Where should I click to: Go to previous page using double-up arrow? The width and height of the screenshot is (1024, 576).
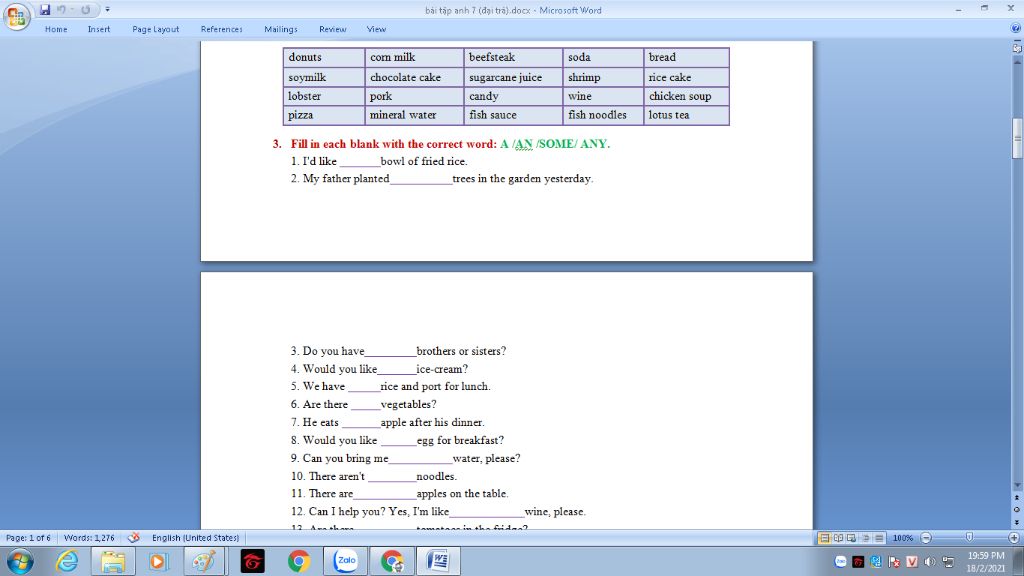(1017, 498)
